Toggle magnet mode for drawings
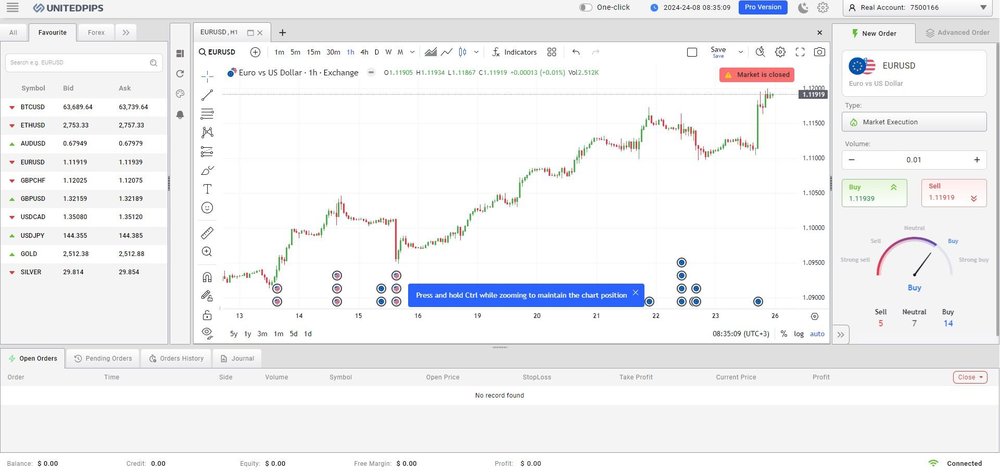The image size is (1000, 473). (207, 277)
